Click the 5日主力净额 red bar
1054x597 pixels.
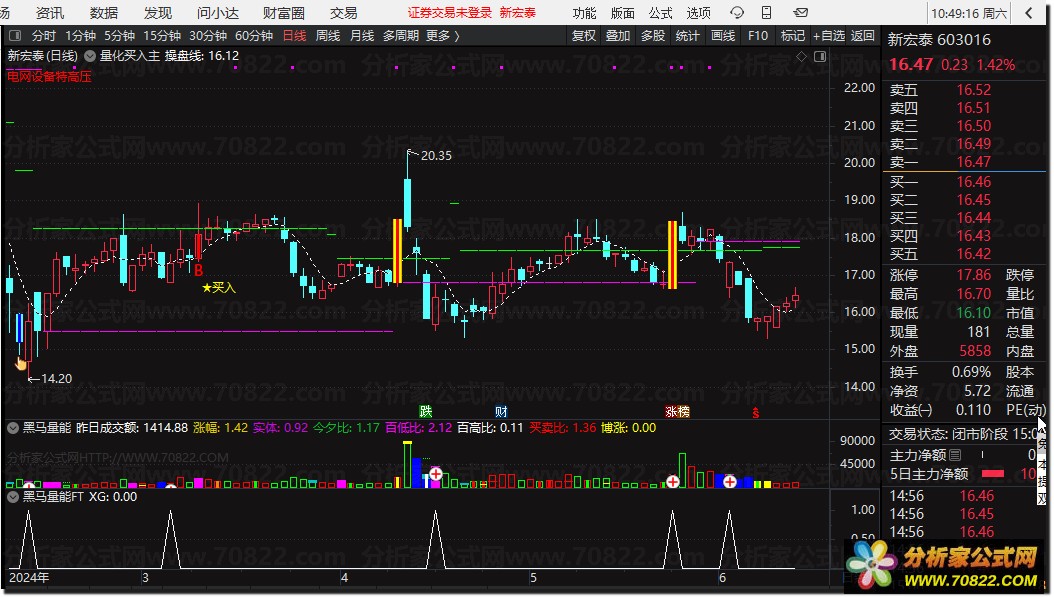[x=993, y=474]
